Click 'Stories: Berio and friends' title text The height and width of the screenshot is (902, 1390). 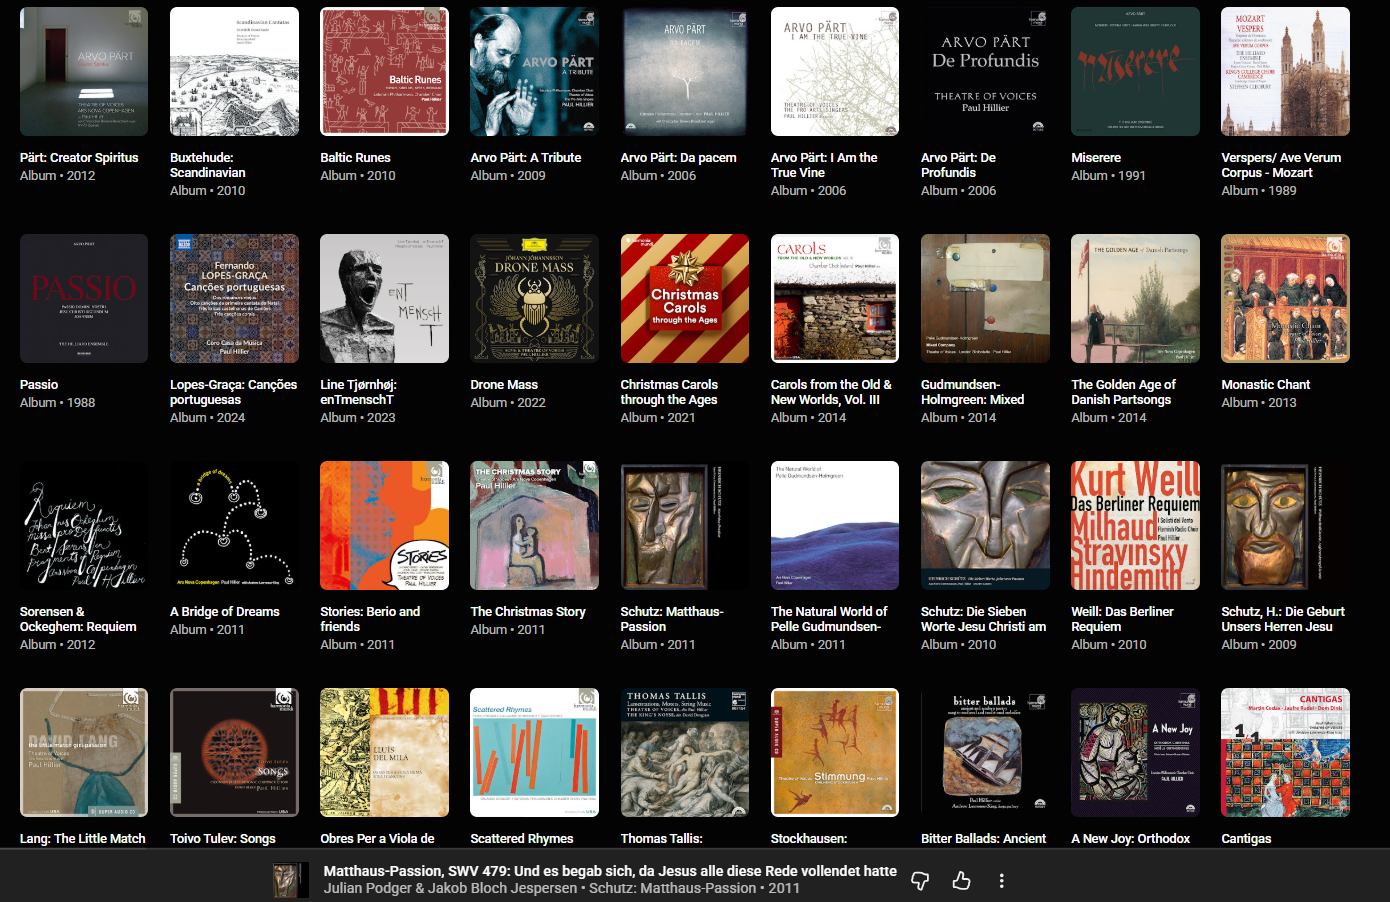370,619
